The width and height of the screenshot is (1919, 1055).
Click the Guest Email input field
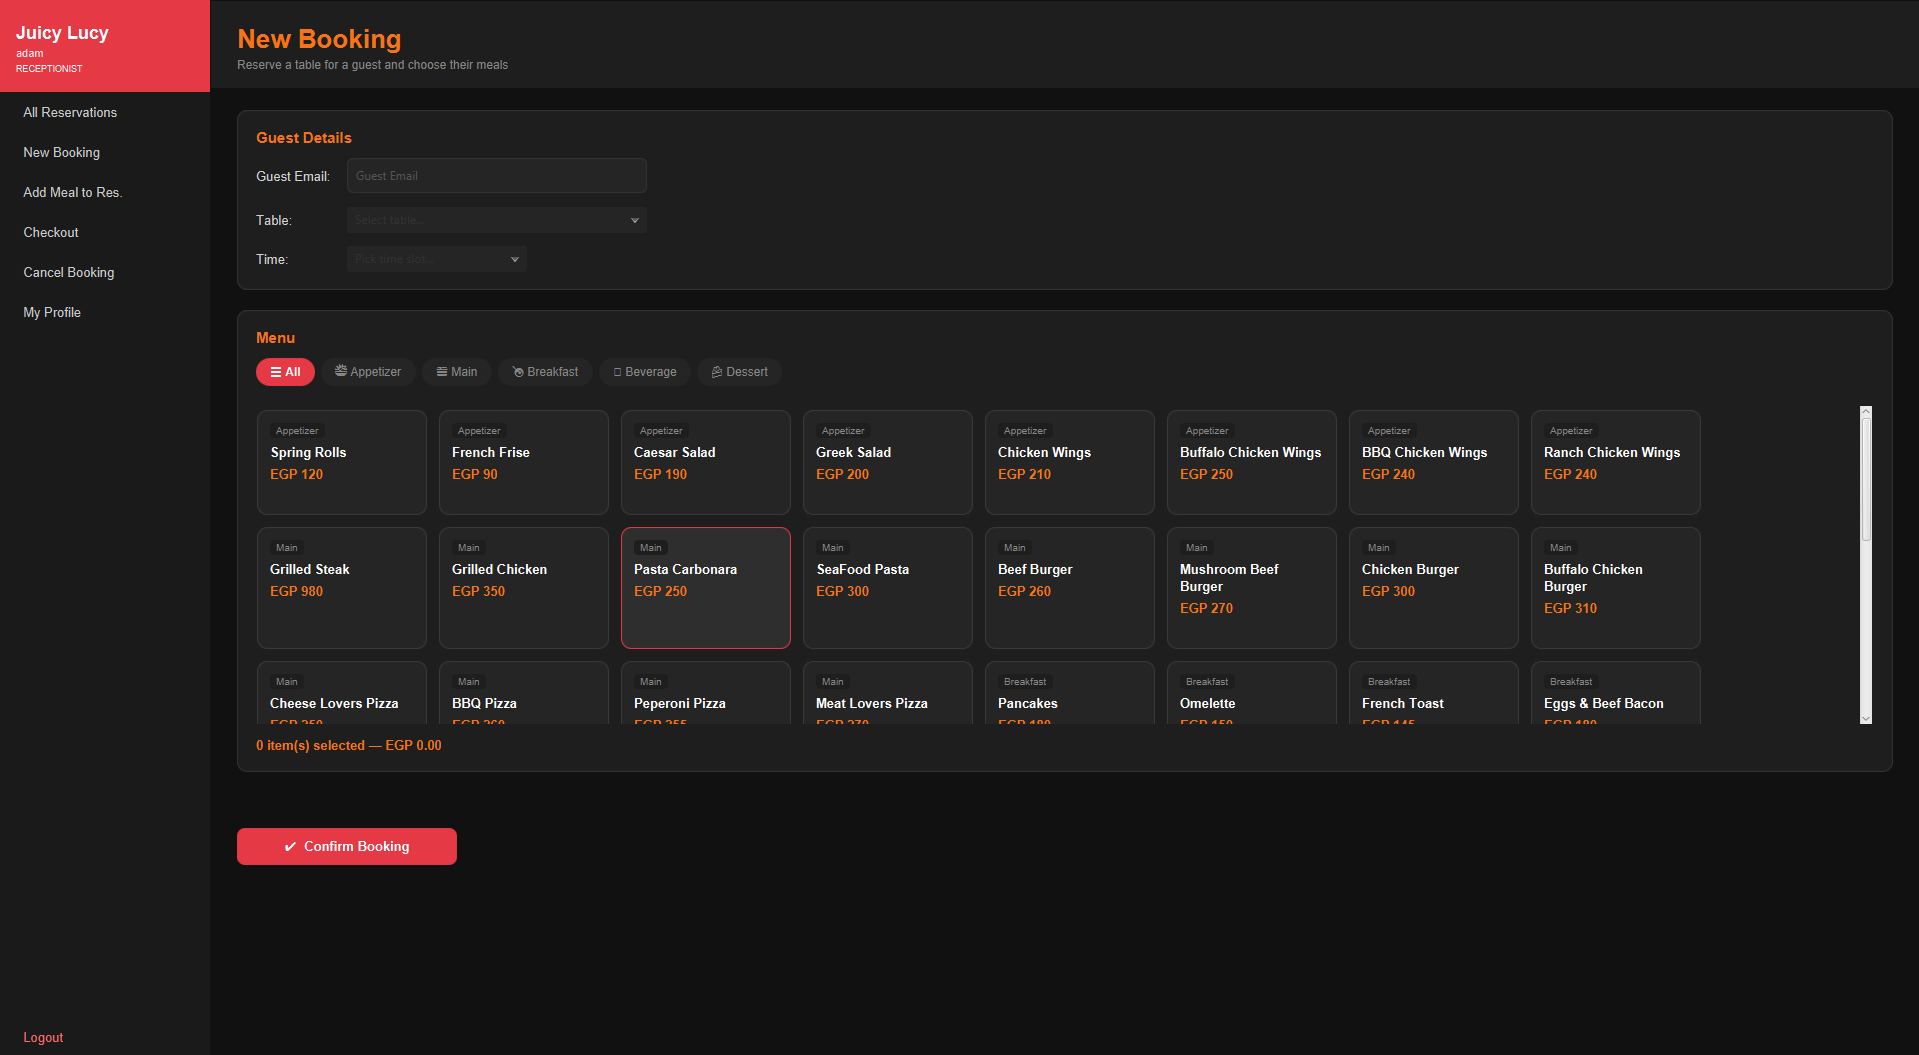coord(496,176)
